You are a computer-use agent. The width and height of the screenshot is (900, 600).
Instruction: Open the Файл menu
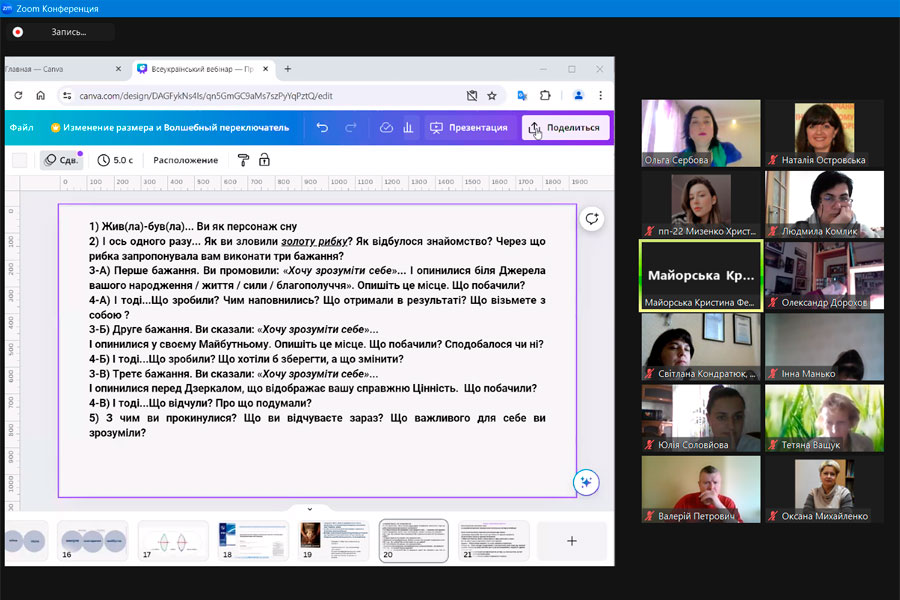click(x=21, y=128)
